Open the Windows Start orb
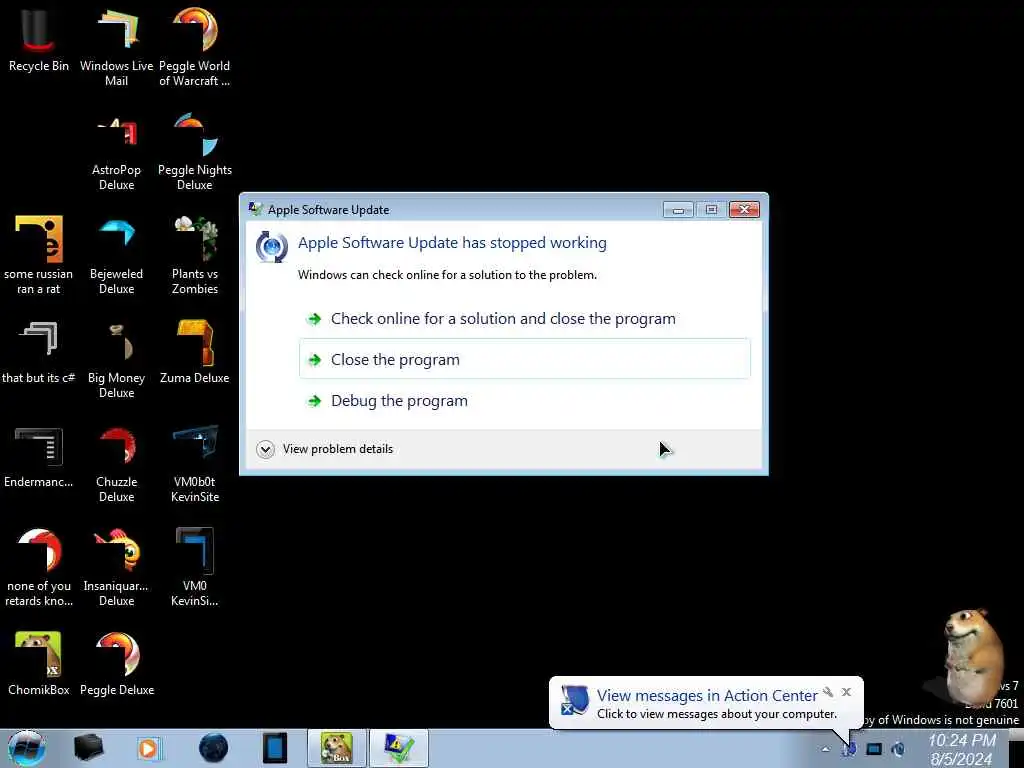 click(x=26, y=748)
